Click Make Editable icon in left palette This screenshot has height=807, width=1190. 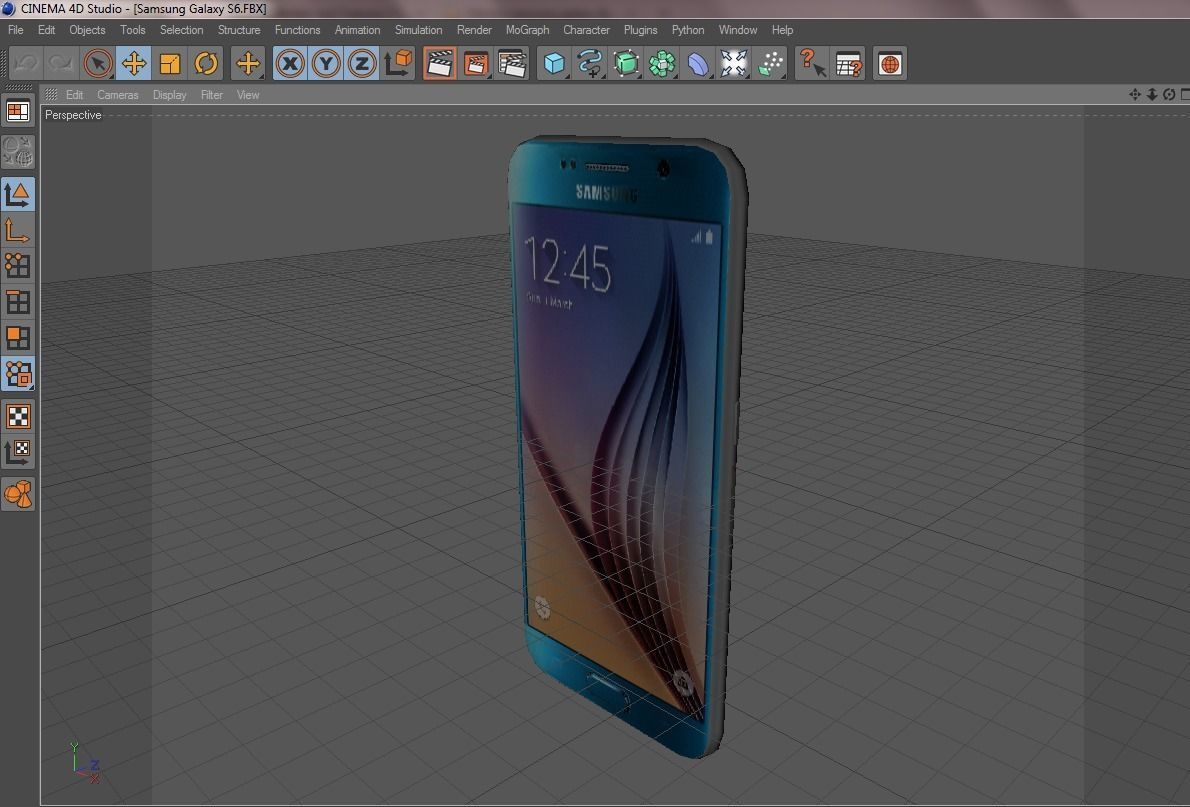coord(18,152)
